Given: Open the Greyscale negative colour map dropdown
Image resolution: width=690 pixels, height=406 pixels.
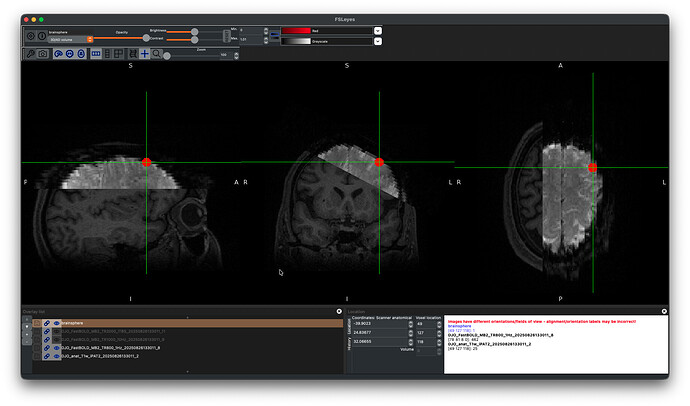Looking at the screenshot, I should click(x=378, y=42).
